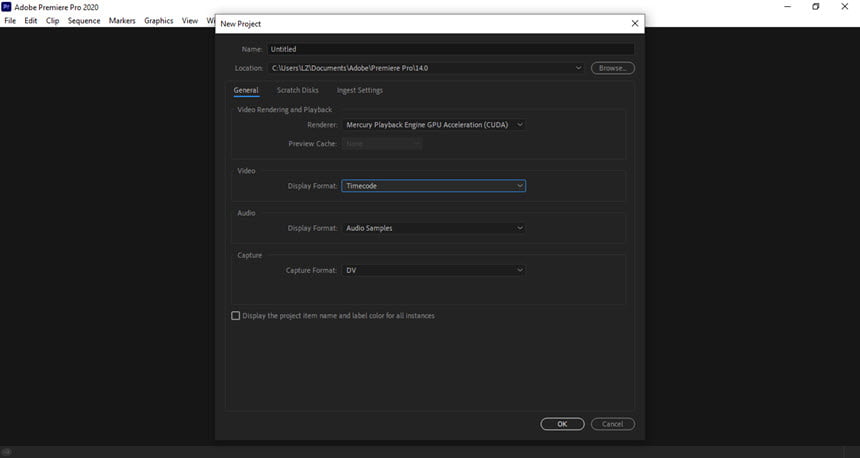Open the disabled Preview Cache dropdown
This screenshot has height=458, width=860.
click(381, 144)
